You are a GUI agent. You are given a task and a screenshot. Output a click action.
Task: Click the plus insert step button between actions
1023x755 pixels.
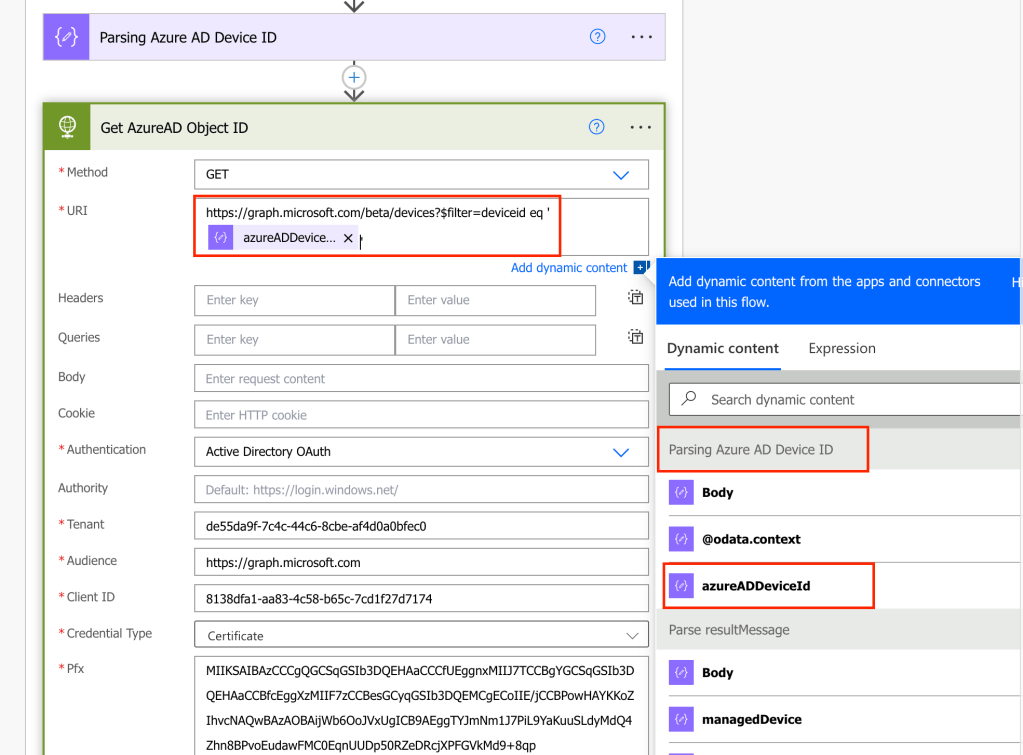coord(353,77)
